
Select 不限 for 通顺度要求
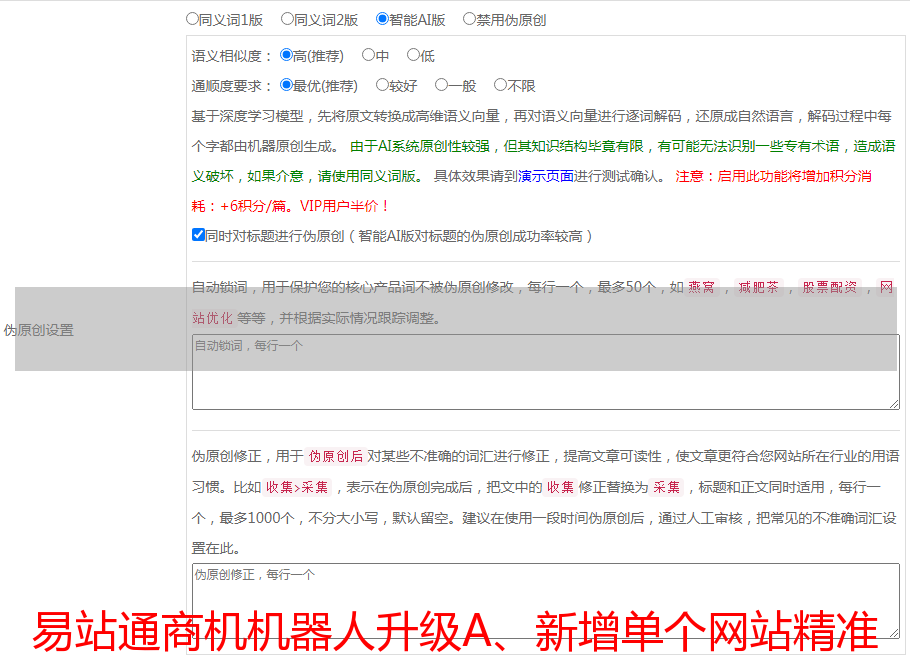[x=500, y=85]
